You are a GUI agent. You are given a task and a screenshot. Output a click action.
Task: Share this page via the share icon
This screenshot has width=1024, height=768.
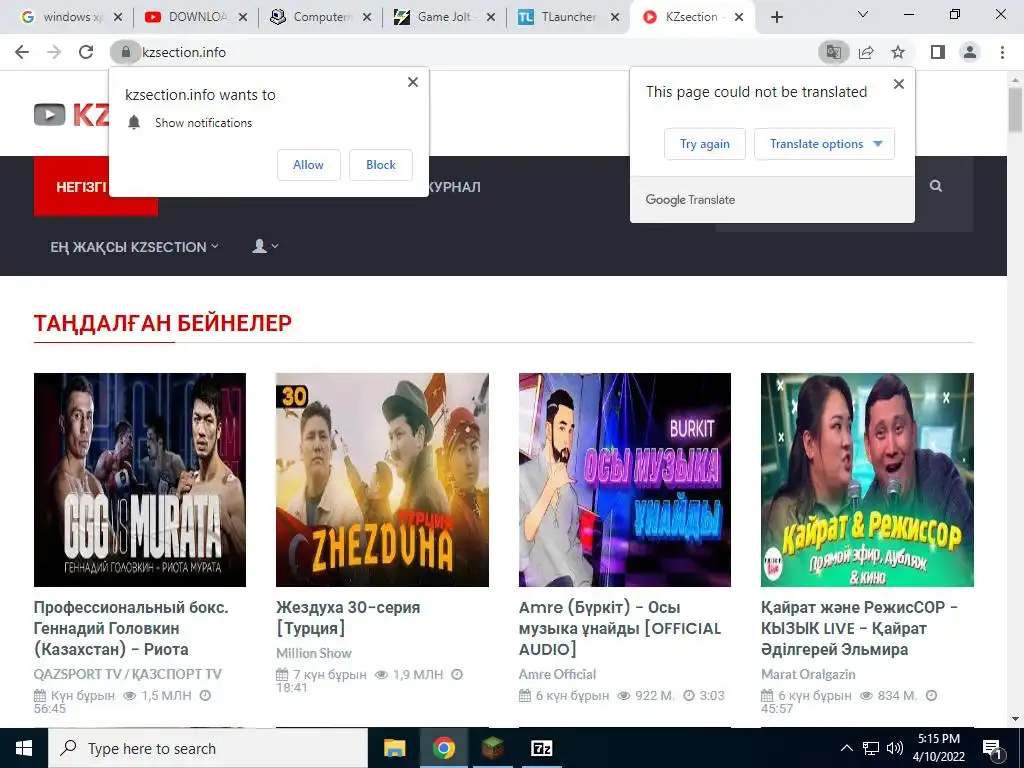[x=866, y=52]
